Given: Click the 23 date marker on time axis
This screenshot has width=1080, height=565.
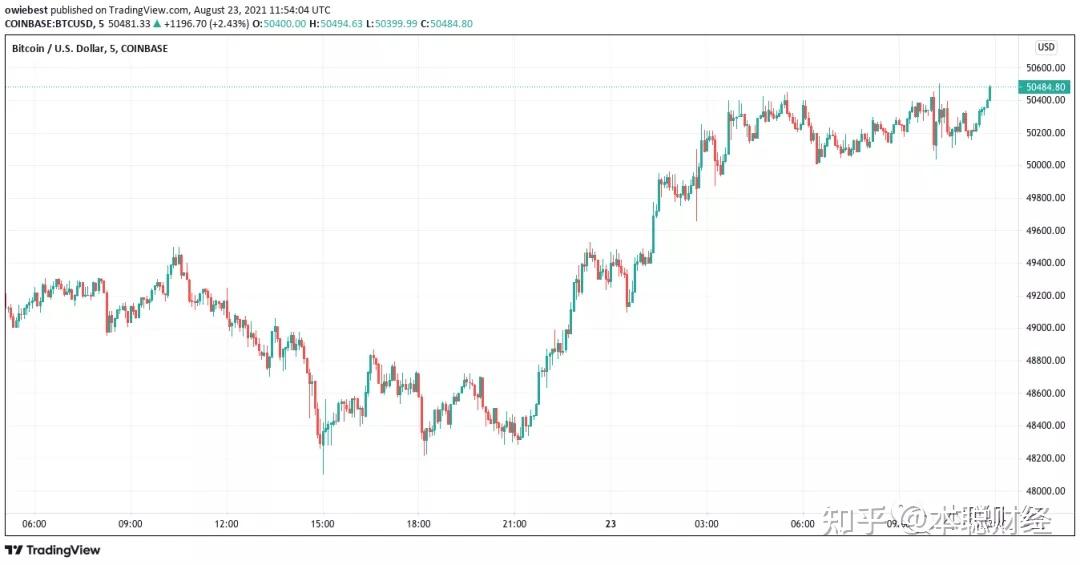Looking at the screenshot, I should point(611,524).
